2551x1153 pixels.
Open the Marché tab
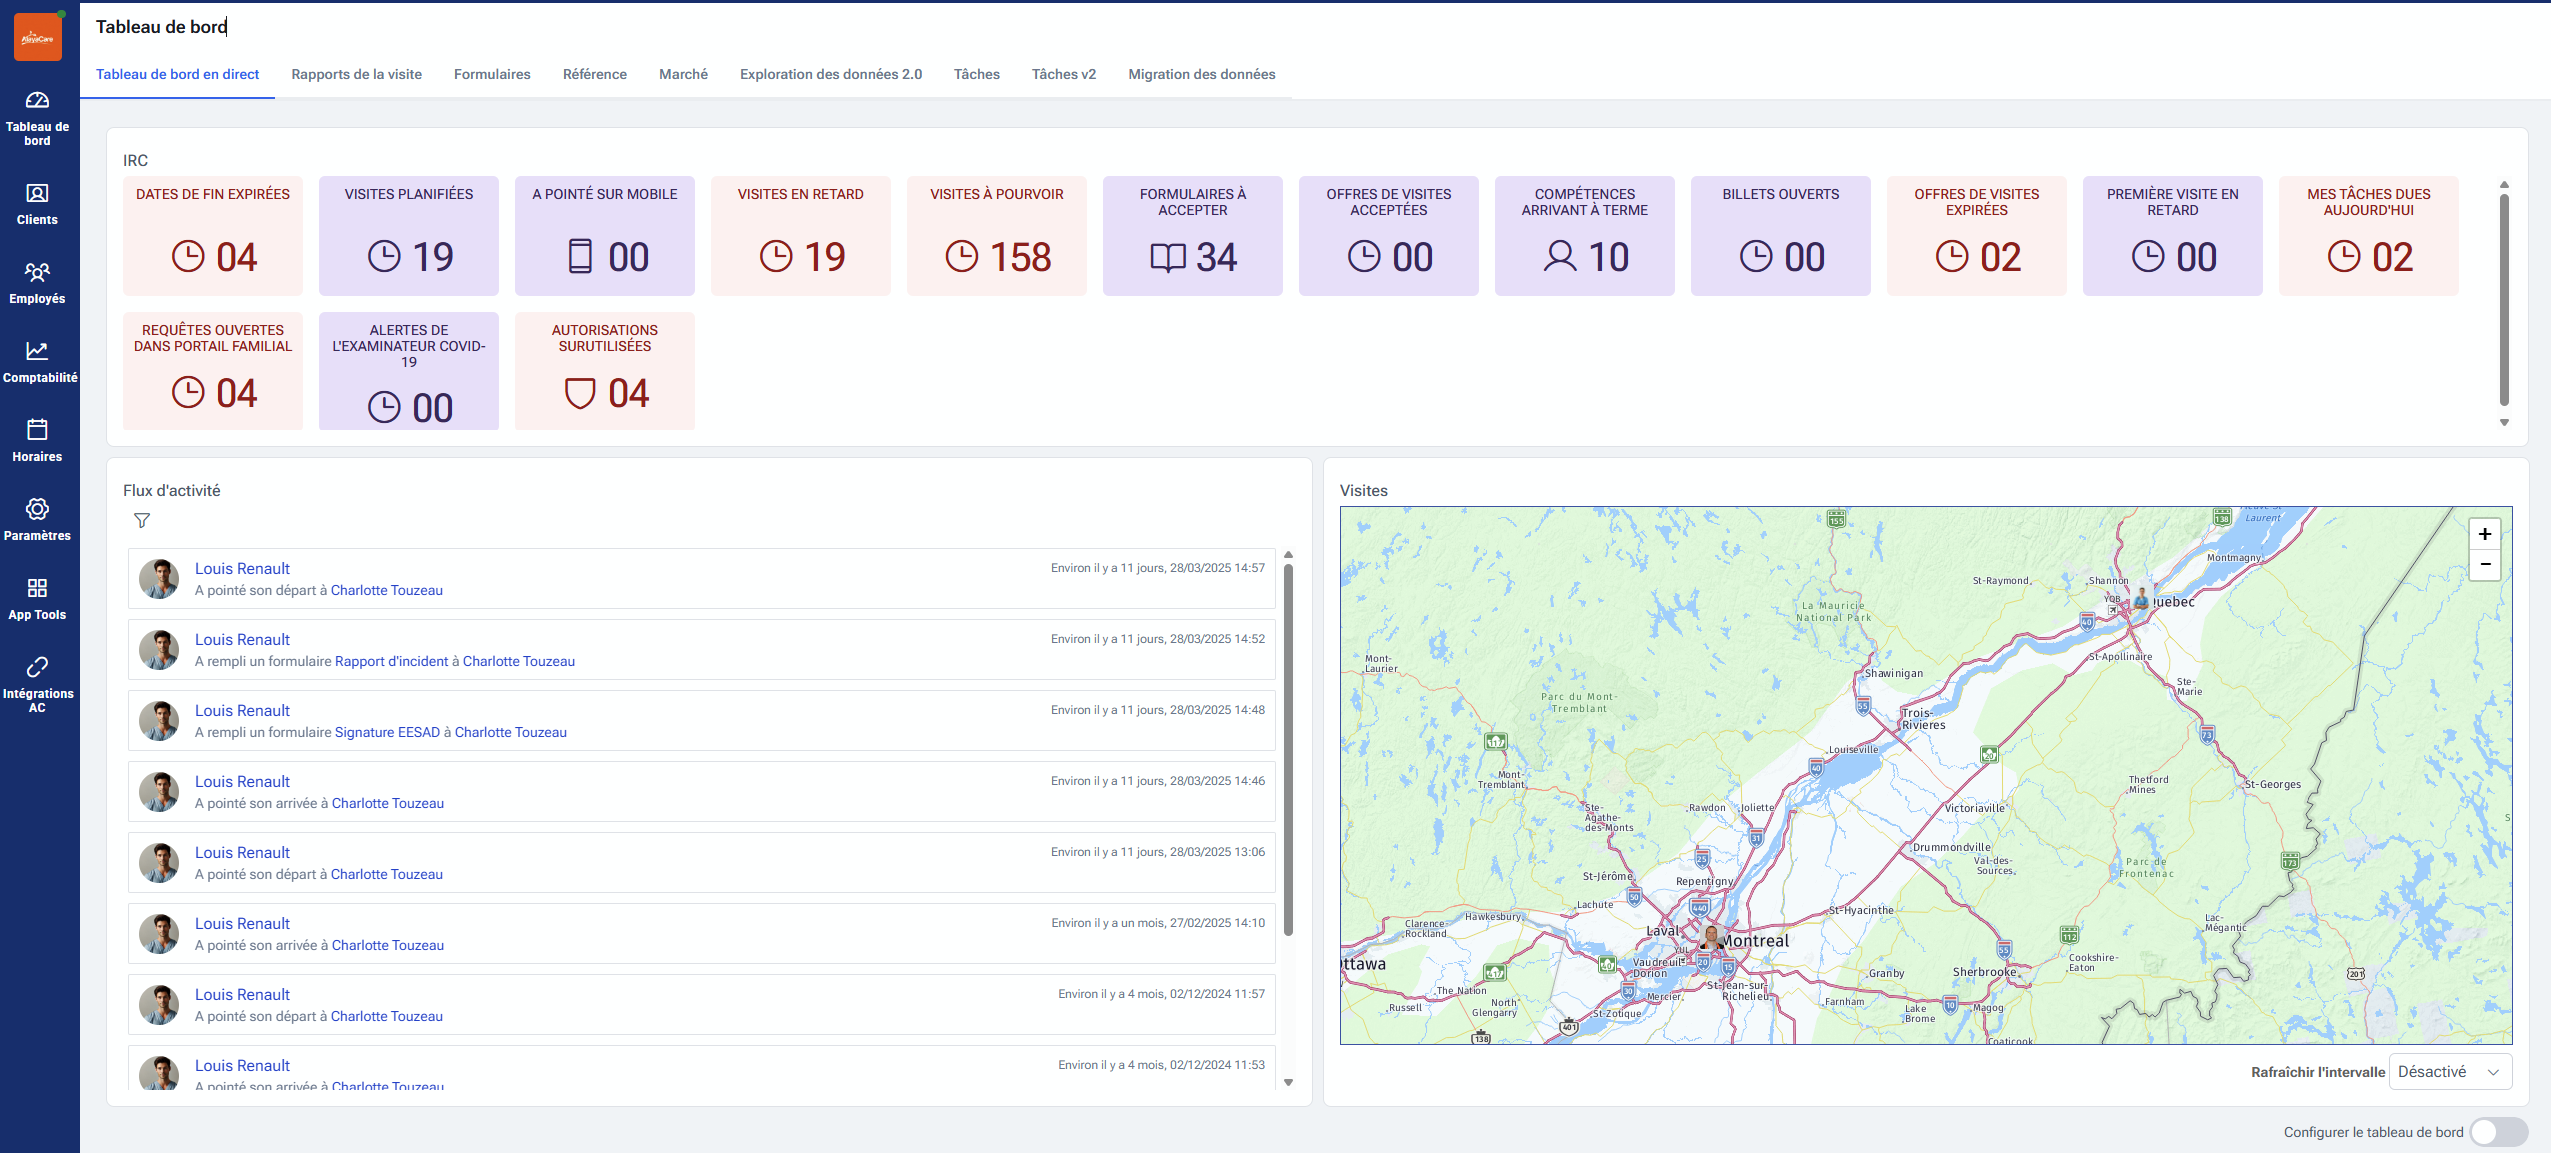pos(683,75)
